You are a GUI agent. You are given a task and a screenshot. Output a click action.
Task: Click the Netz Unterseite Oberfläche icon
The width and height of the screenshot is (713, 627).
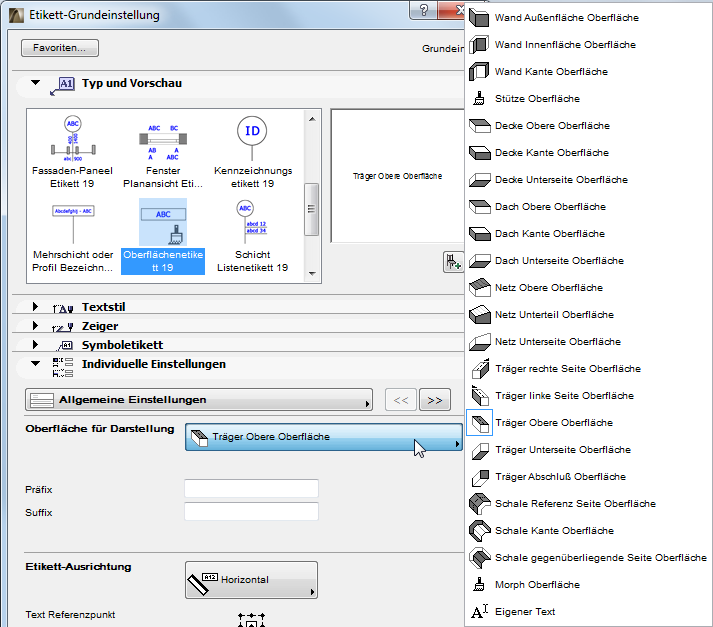point(479,341)
